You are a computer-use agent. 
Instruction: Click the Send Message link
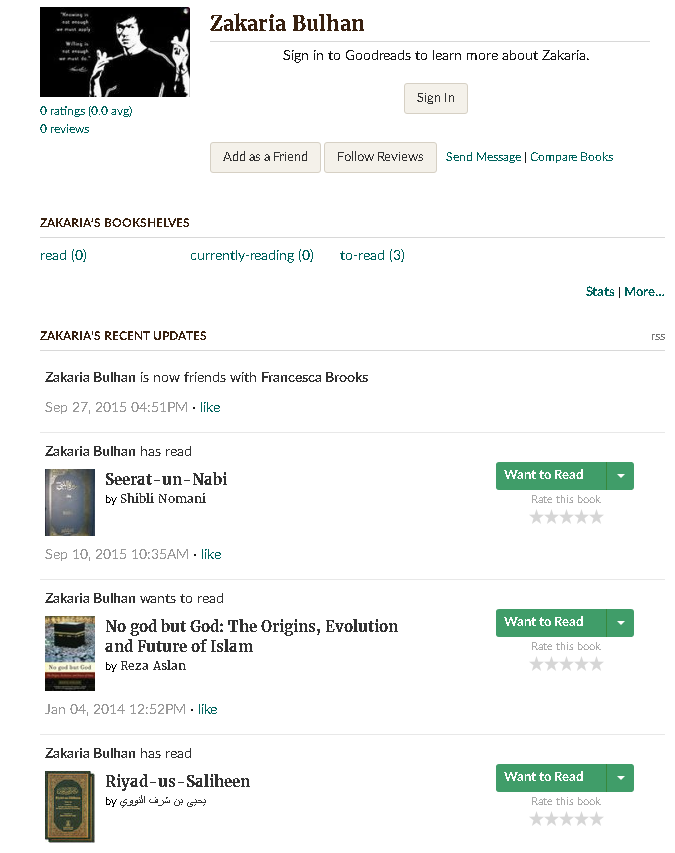click(483, 157)
